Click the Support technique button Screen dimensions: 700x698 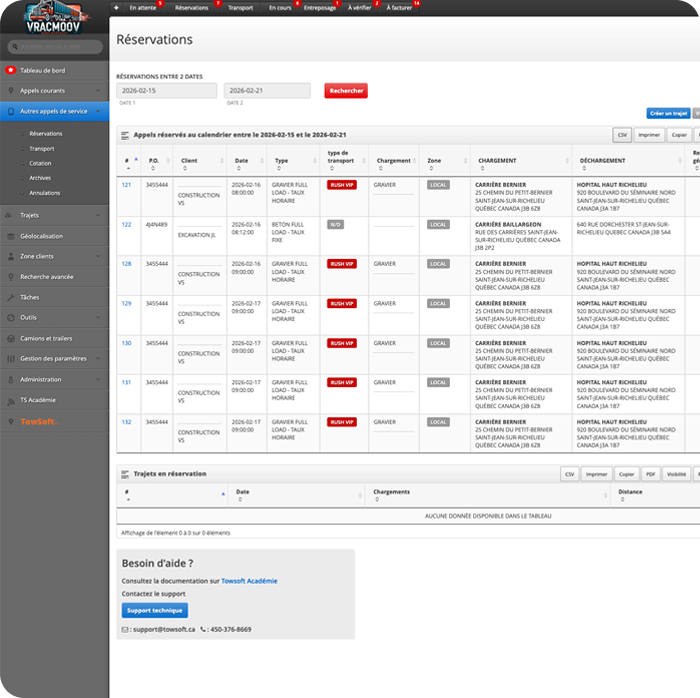tap(154, 611)
